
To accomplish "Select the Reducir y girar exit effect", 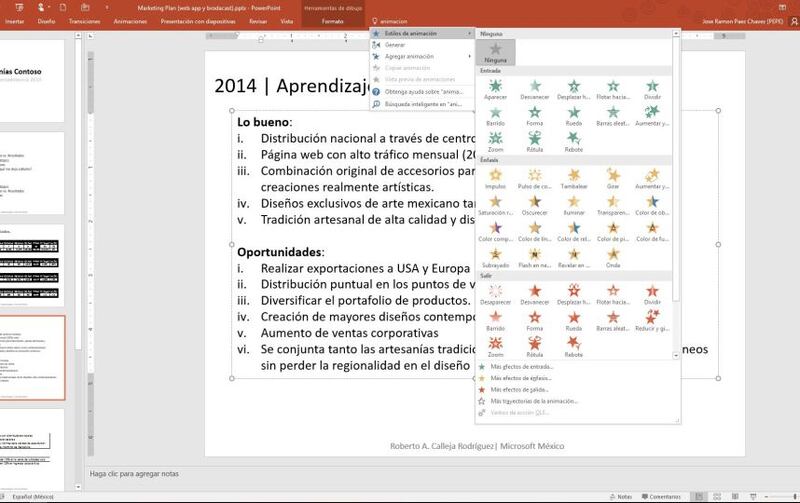I will coord(653,321).
